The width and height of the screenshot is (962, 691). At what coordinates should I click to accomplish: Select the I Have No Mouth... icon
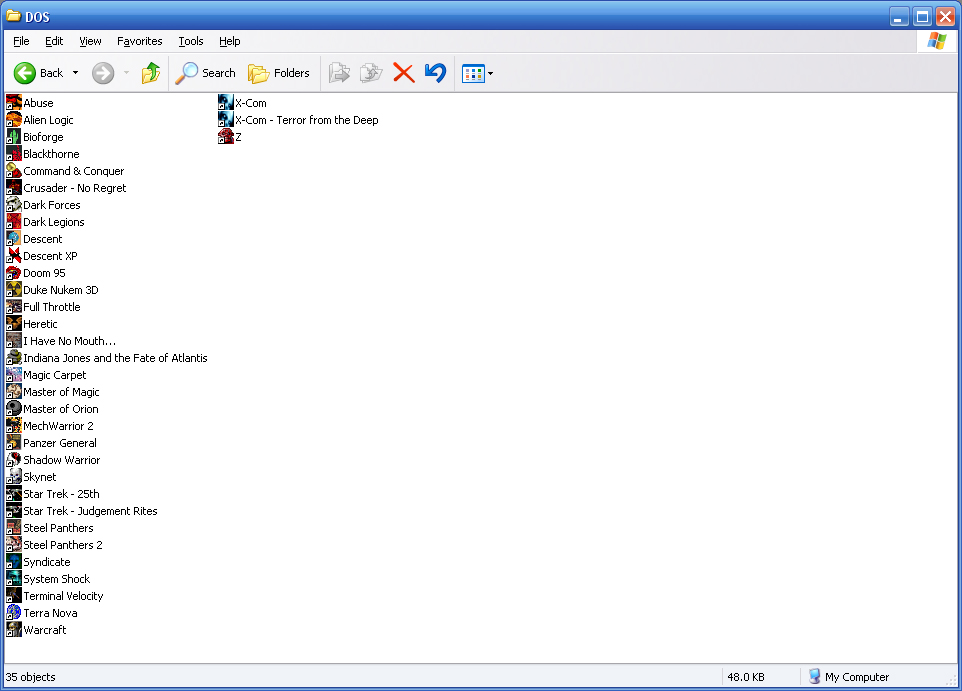click(x=14, y=340)
